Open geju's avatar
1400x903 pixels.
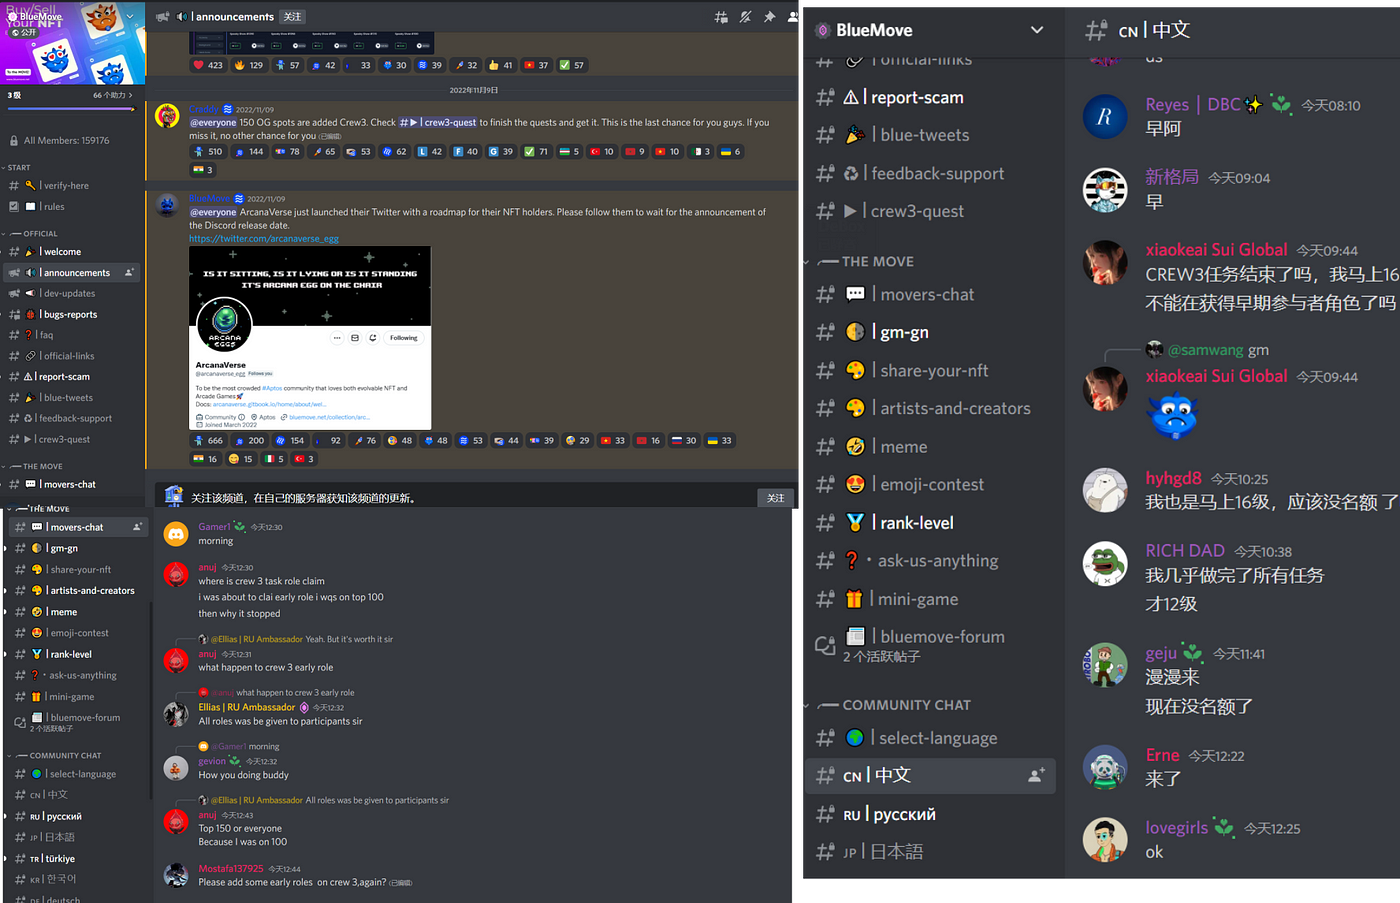point(1105,665)
